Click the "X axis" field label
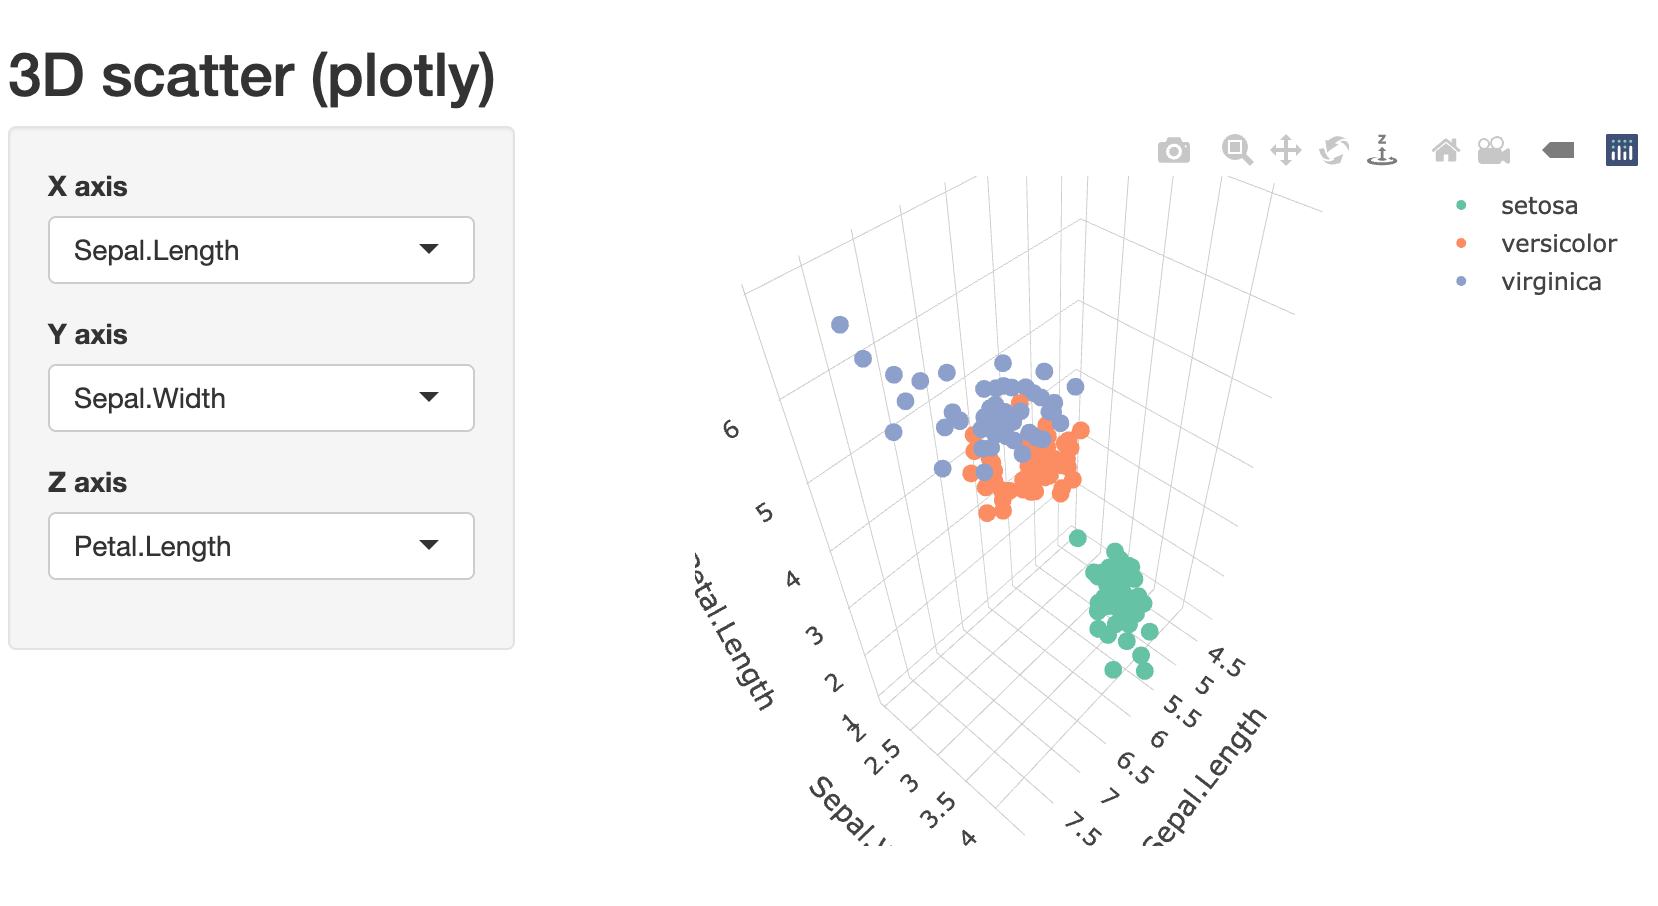This screenshot has width=1658, height=906. point(88,187)
